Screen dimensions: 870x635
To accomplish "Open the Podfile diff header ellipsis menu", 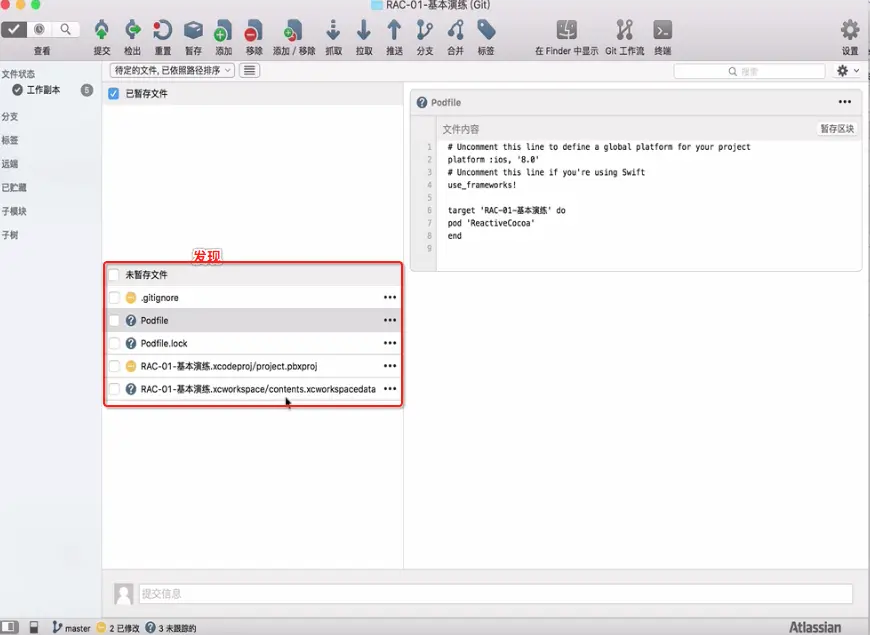I will (844, 102).
